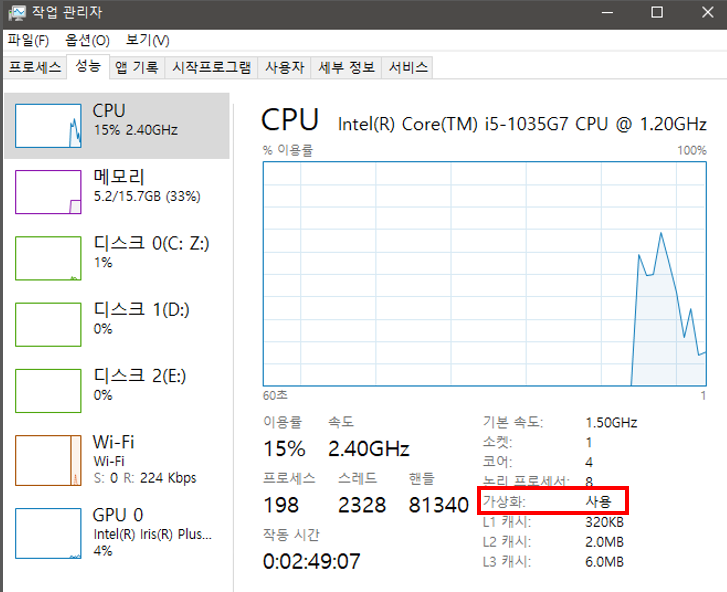Click the L3 캐시 6.0MB value
Image resolution: width=727 pixels, height=592 pixels.
(604, 562)
